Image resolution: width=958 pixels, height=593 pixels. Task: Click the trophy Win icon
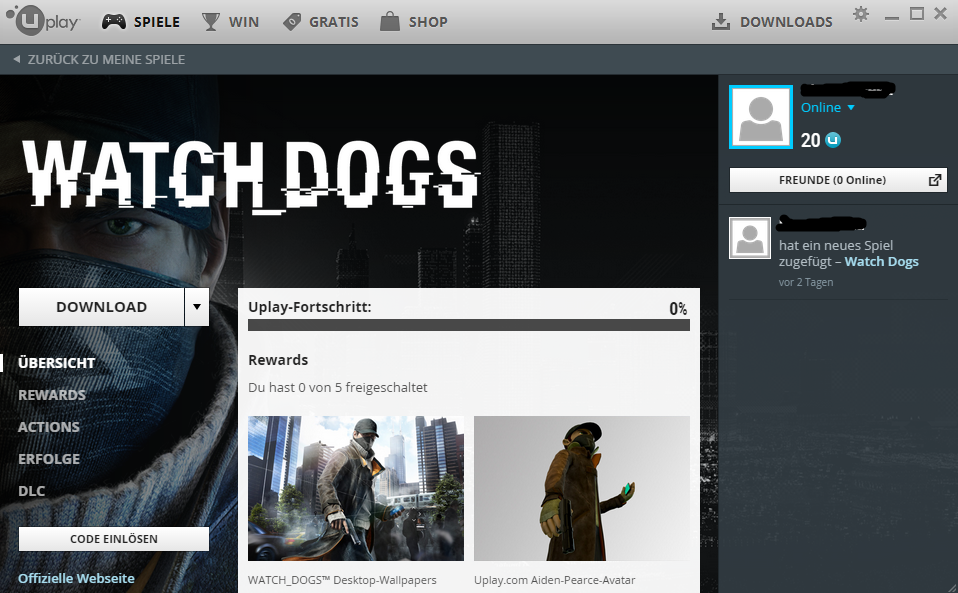click(x=211, y=22)
